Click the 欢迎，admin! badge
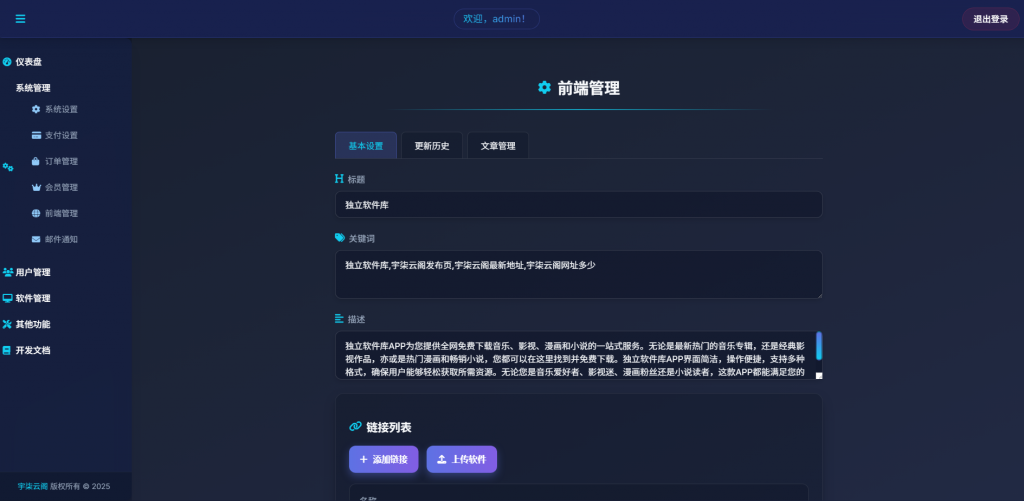This screenshot has height=501, width=1024. point(496,19)
